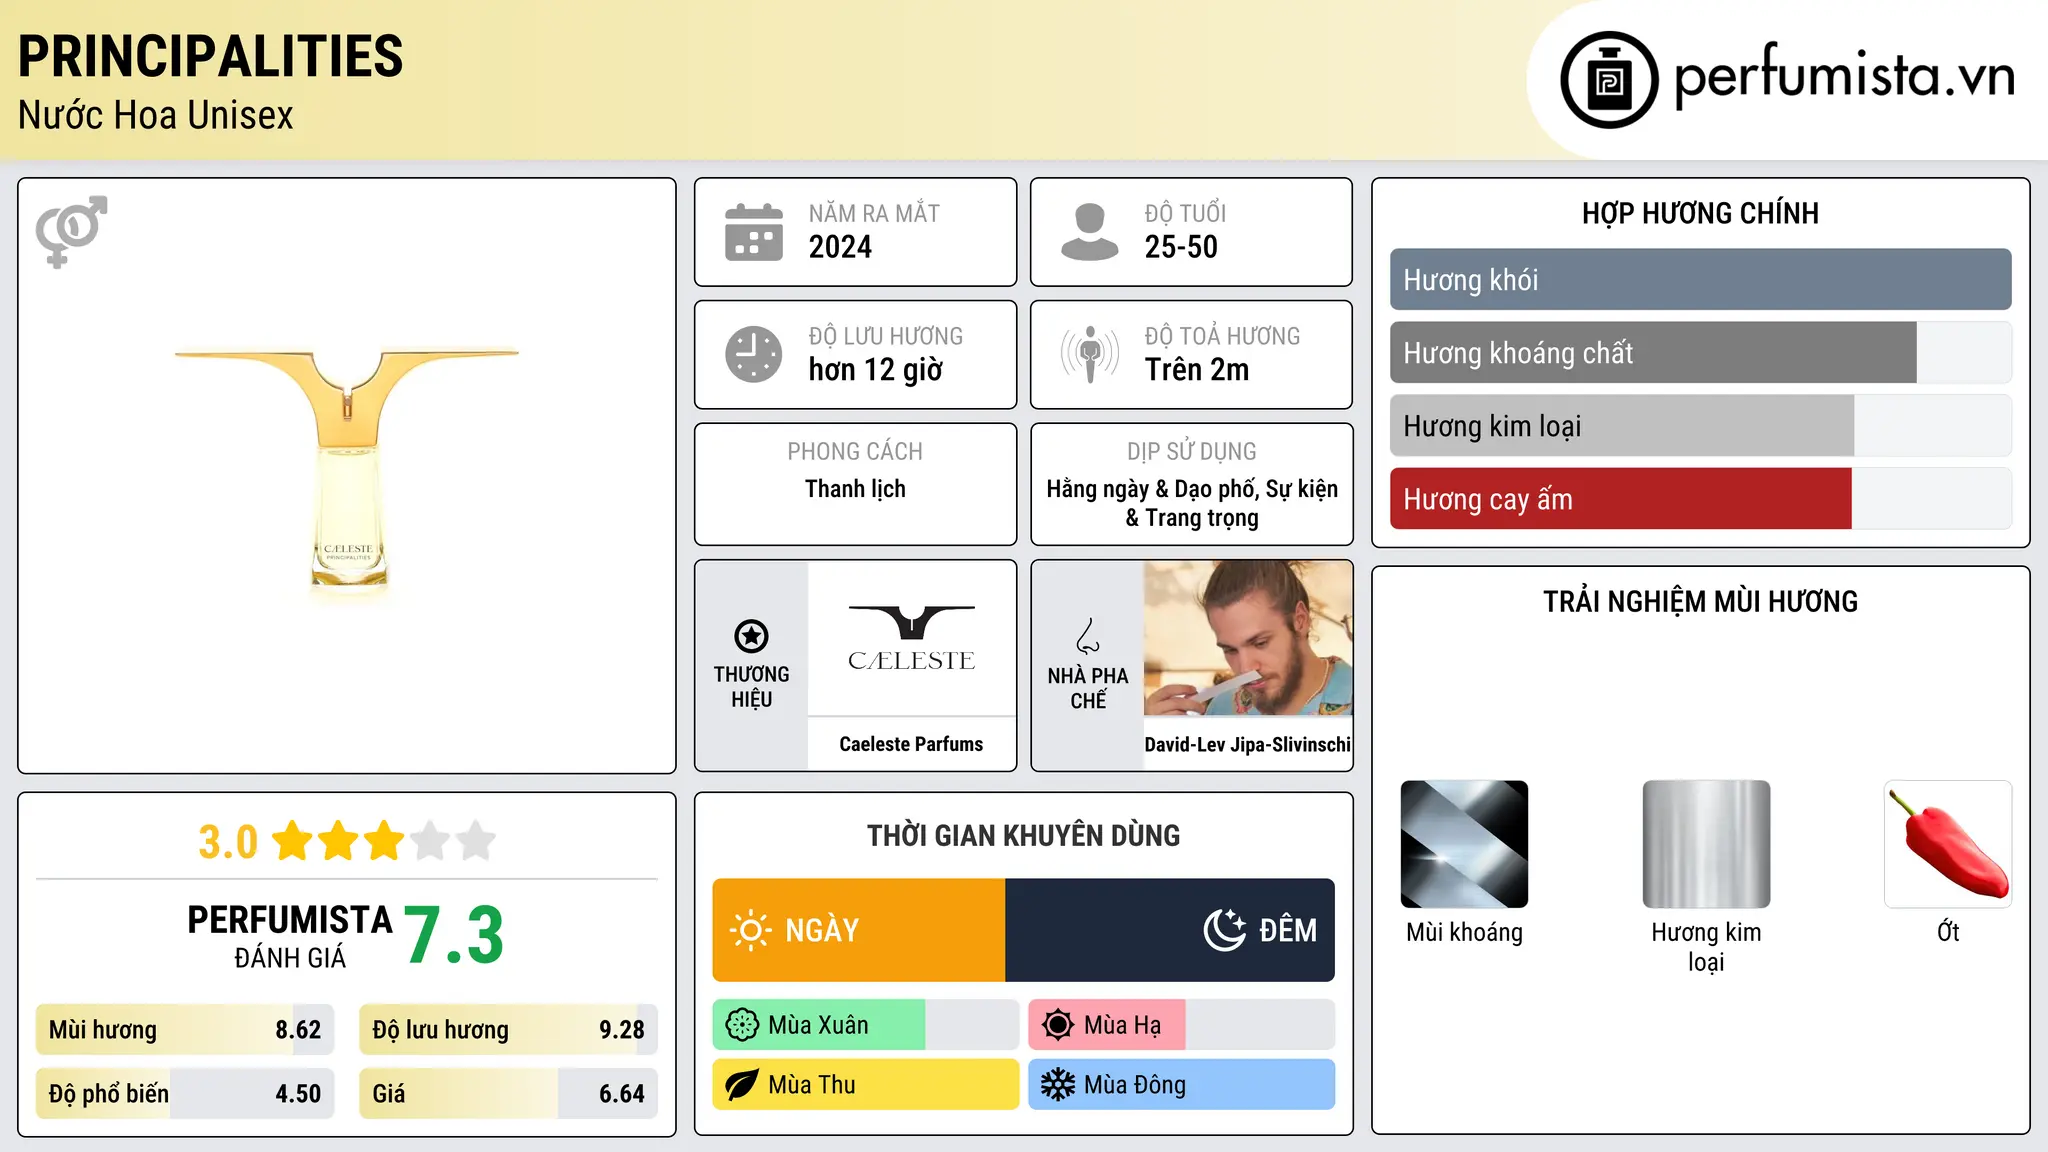Screen dimensions: 2048x1152
Task: Click the HỢP HƯƠNG CHÍNH heading
Action: (1700, 213)
